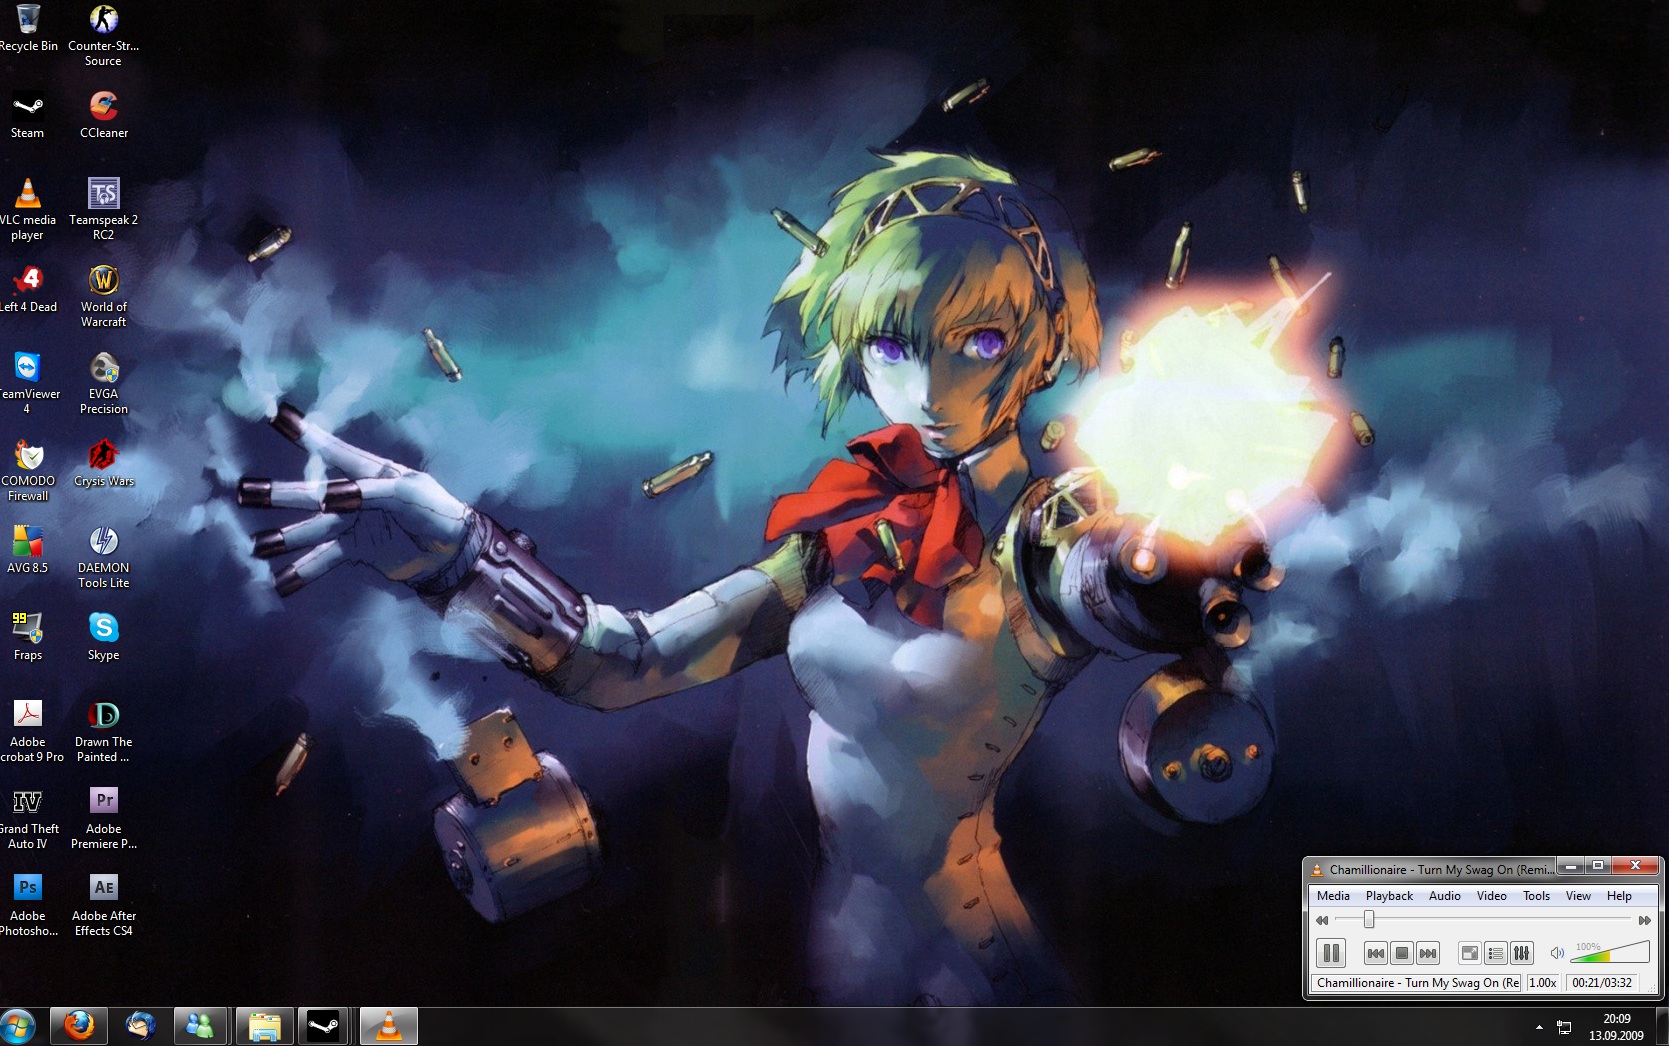Click the track title status text in VLC

pos(1416,983)
